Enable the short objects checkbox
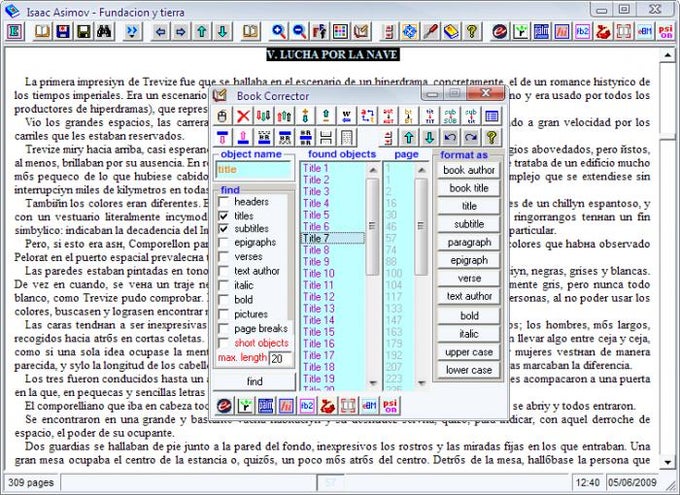 pyautogui.click(x=224, y=343)
